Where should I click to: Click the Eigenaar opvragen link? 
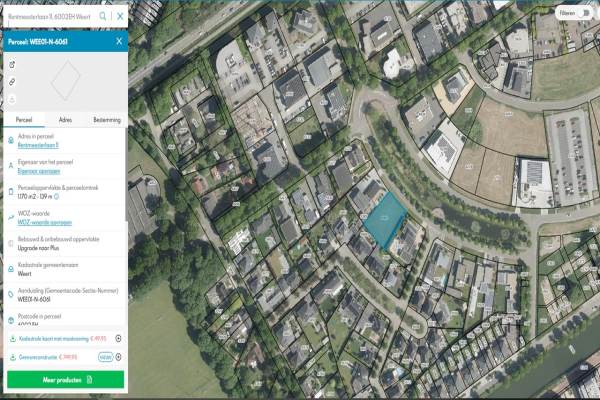(39, 170)
